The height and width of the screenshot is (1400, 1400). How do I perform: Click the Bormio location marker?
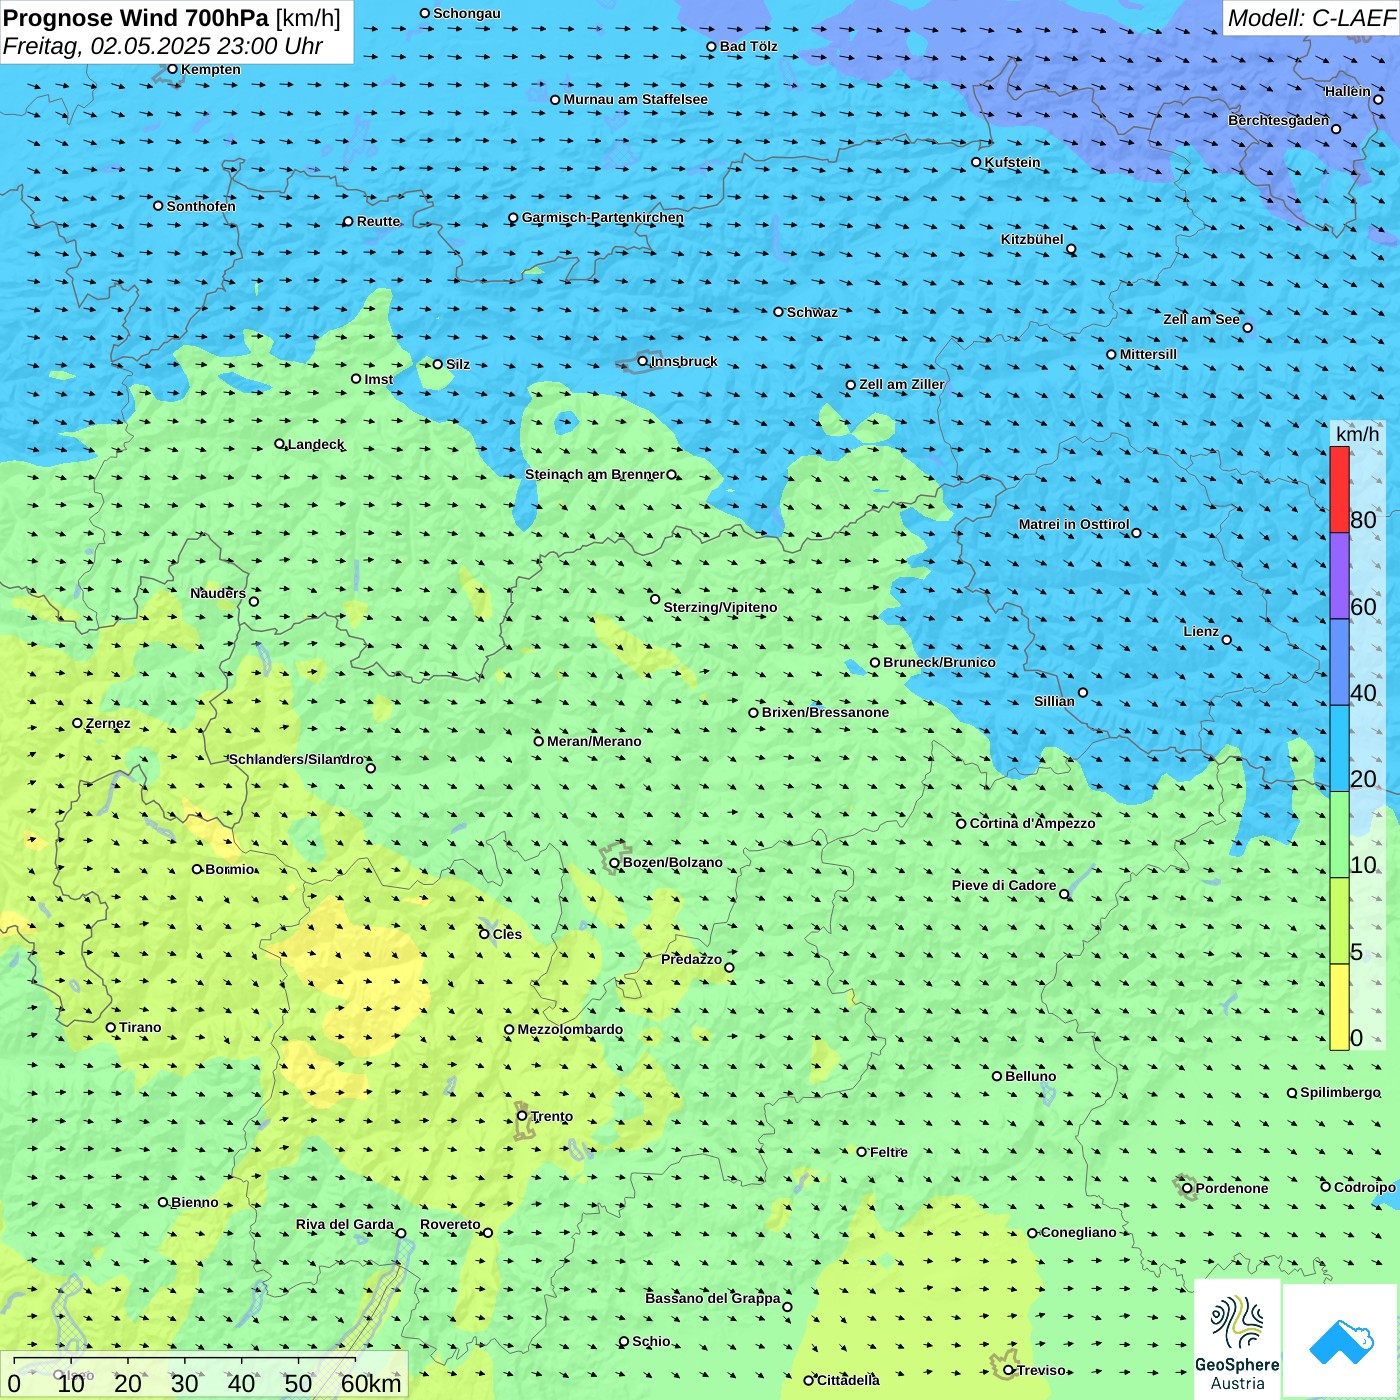tap(197, 869)
